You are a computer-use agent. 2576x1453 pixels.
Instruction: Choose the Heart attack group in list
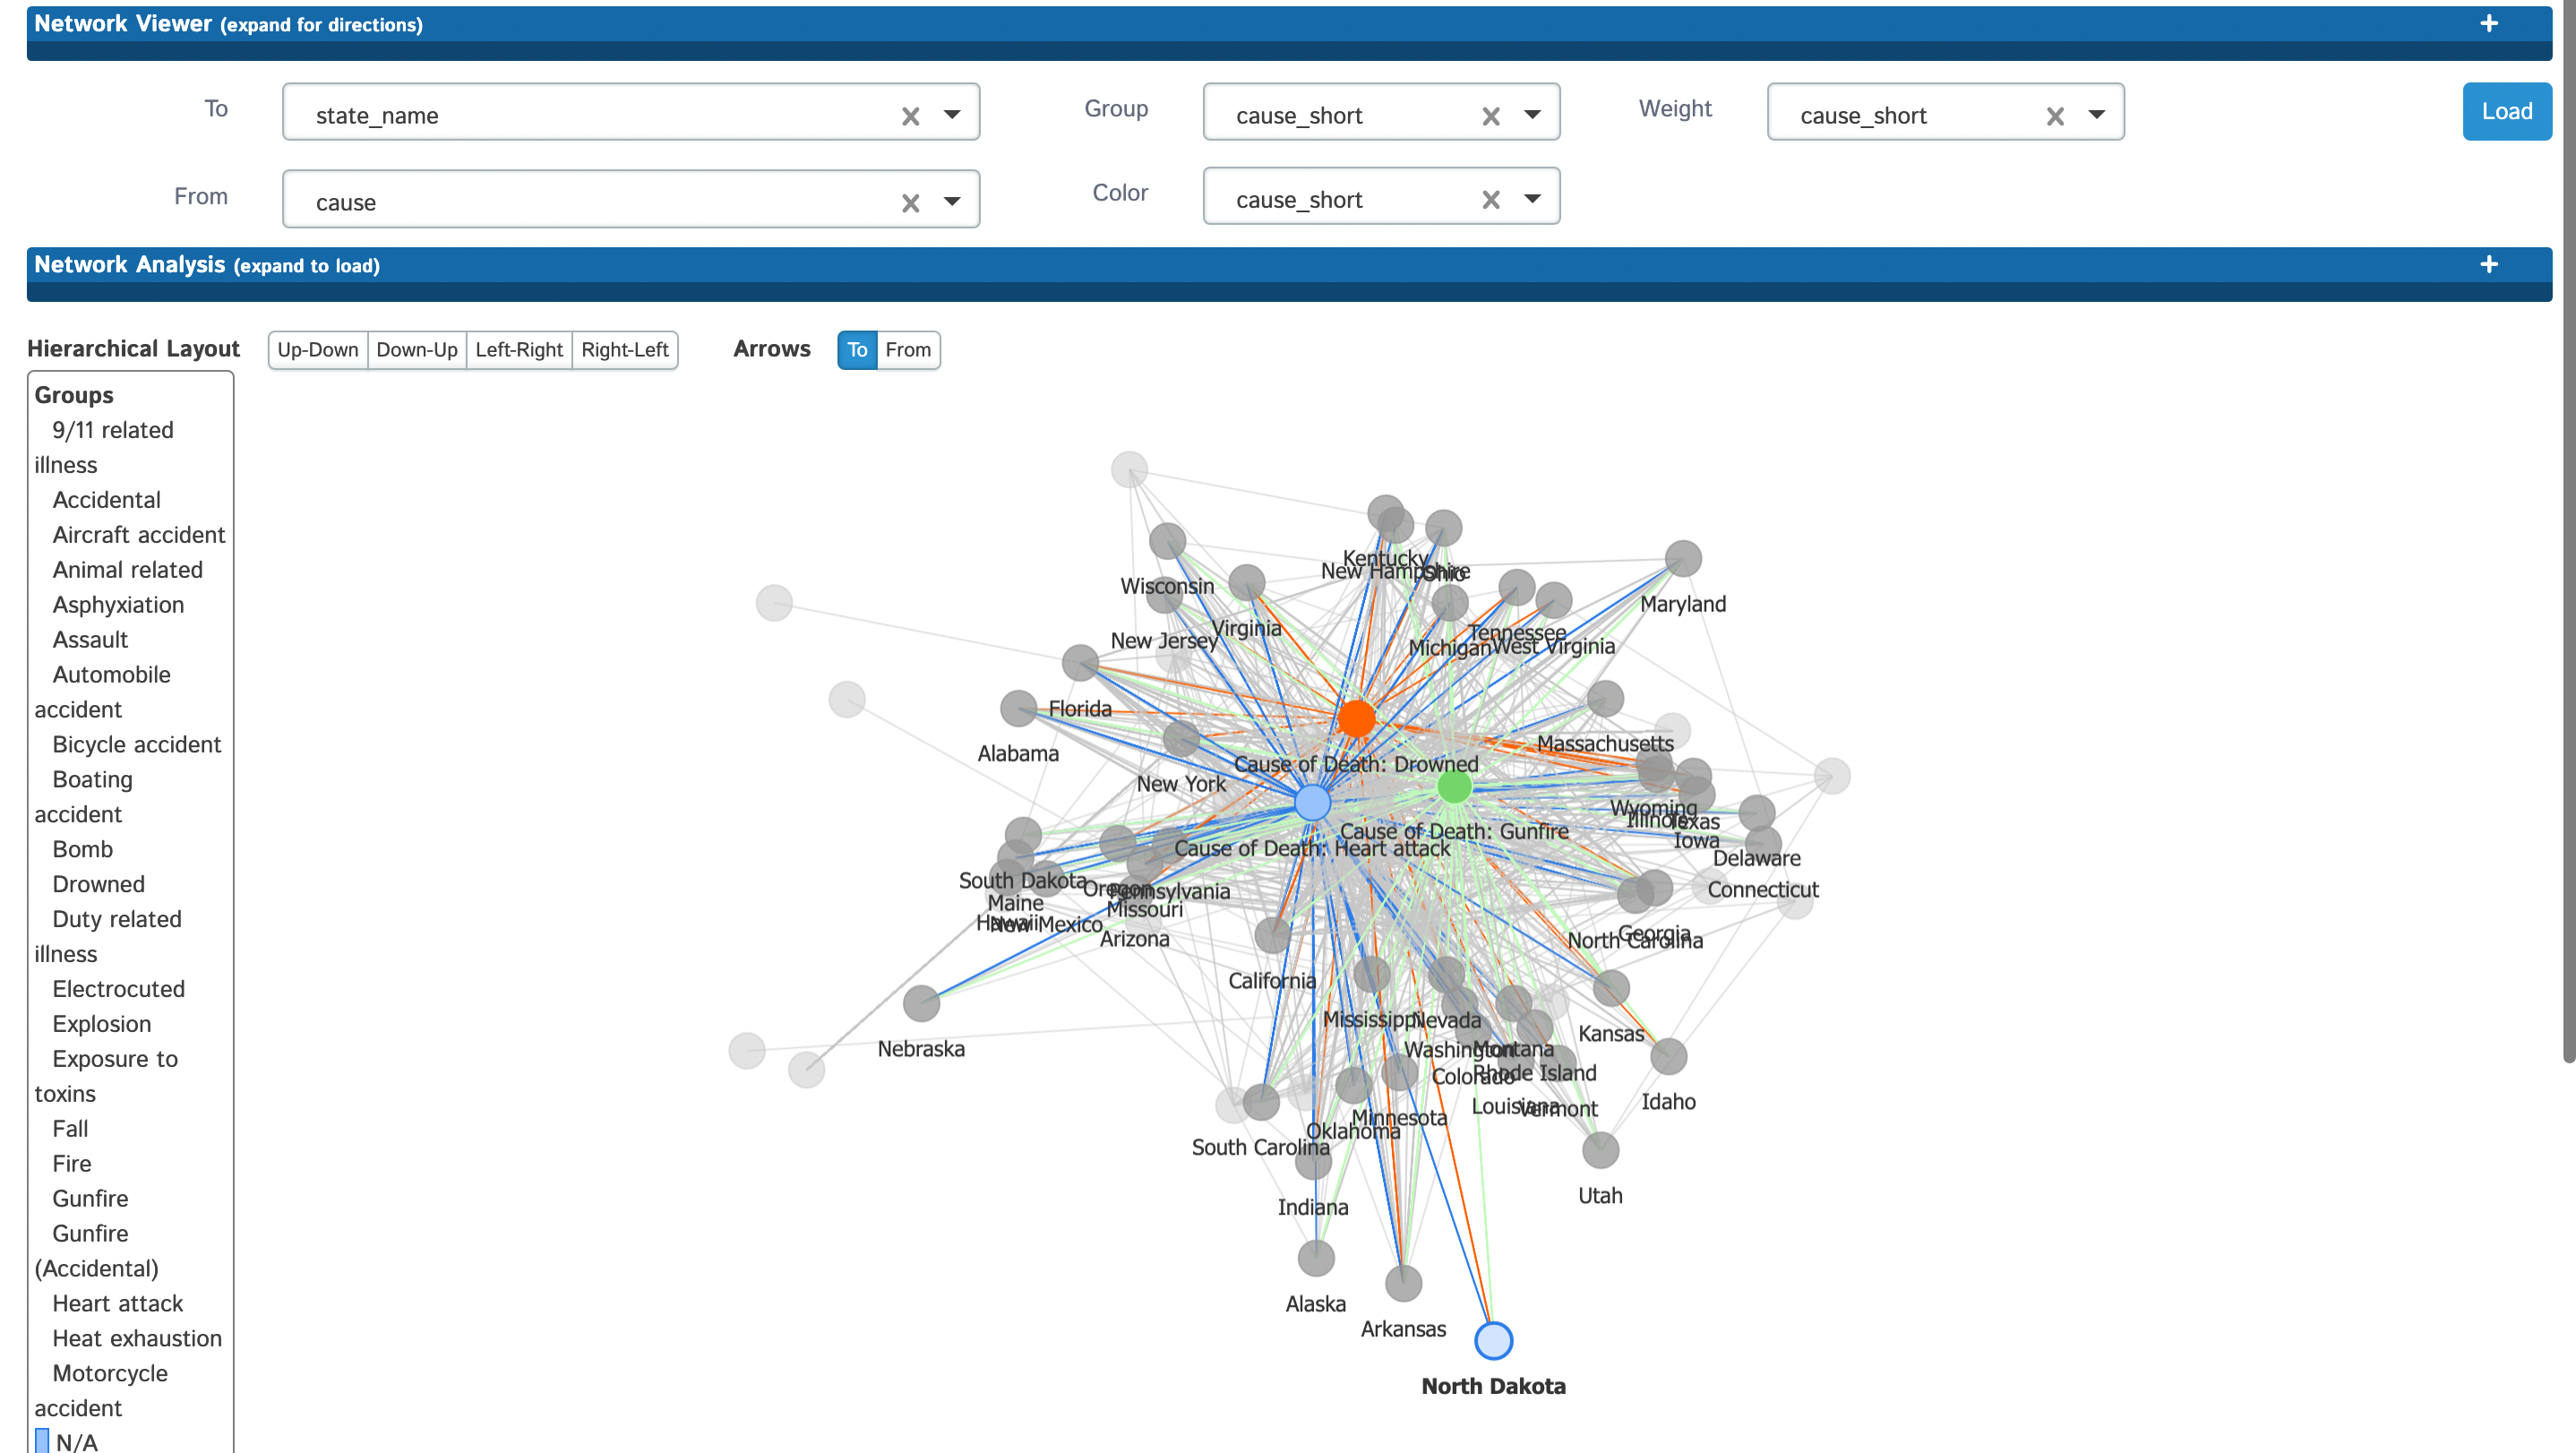(117, 1303)
